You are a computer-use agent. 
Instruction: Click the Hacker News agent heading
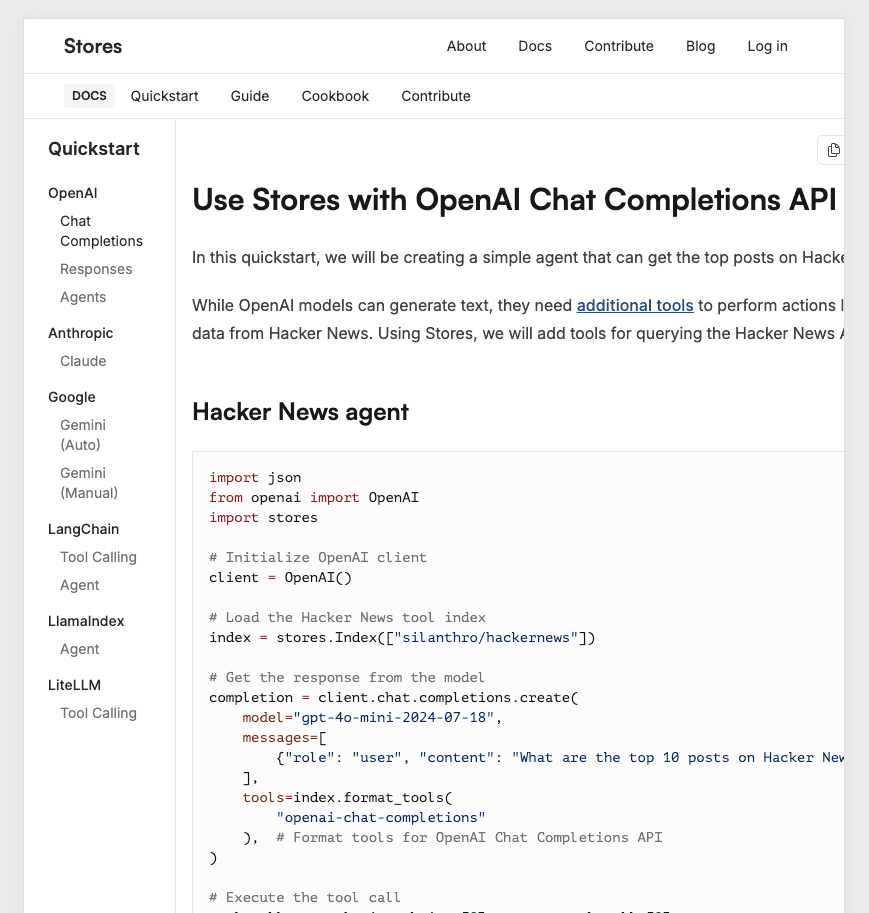(x=300, y=412)
